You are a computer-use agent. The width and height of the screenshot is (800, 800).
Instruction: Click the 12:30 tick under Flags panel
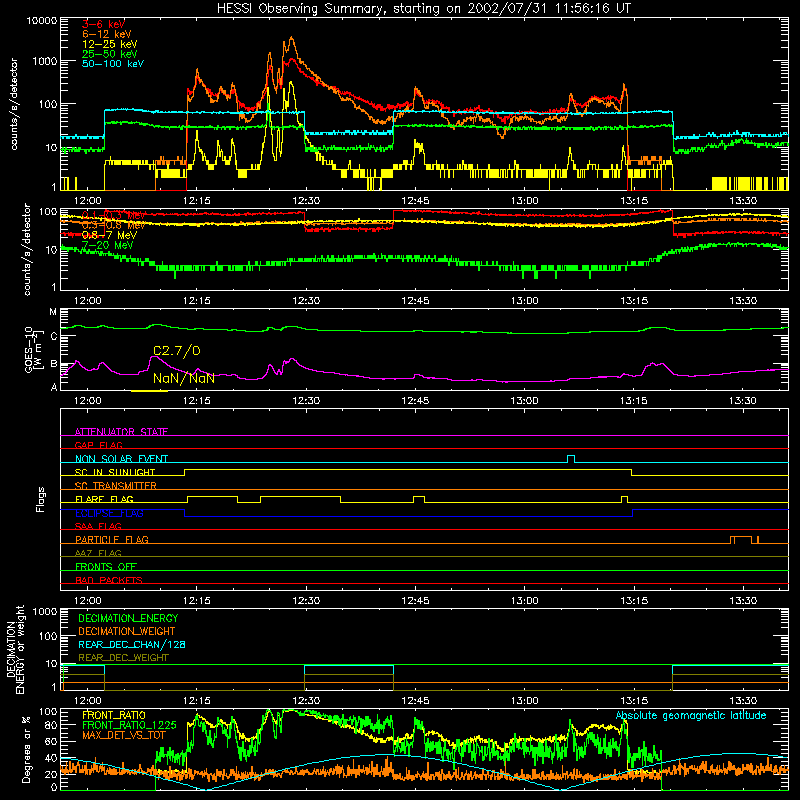tap(306, 601)
